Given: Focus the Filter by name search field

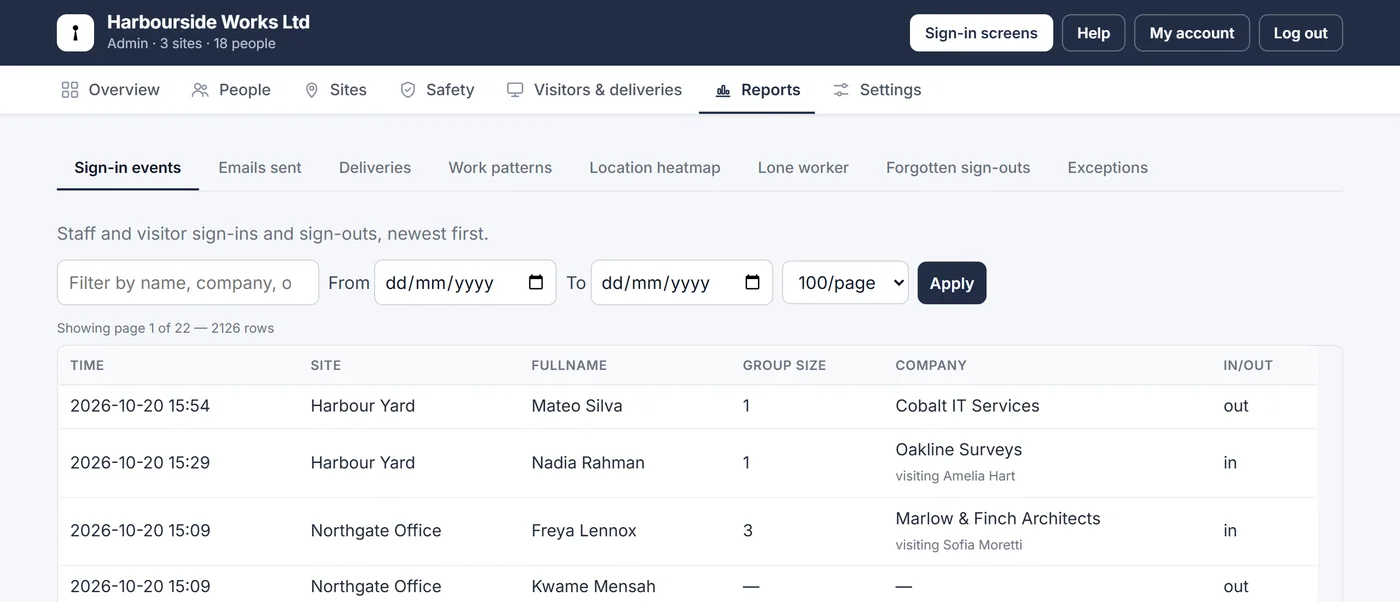Looking at the screenshot, I should coord(188,283).
